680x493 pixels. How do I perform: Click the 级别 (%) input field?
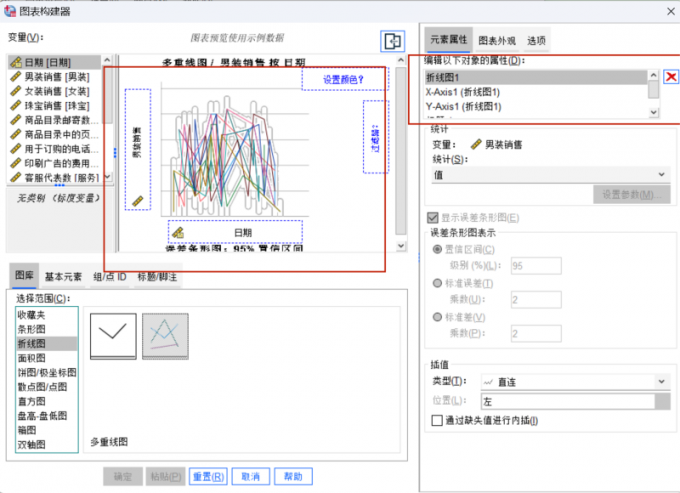click(536, 266)
